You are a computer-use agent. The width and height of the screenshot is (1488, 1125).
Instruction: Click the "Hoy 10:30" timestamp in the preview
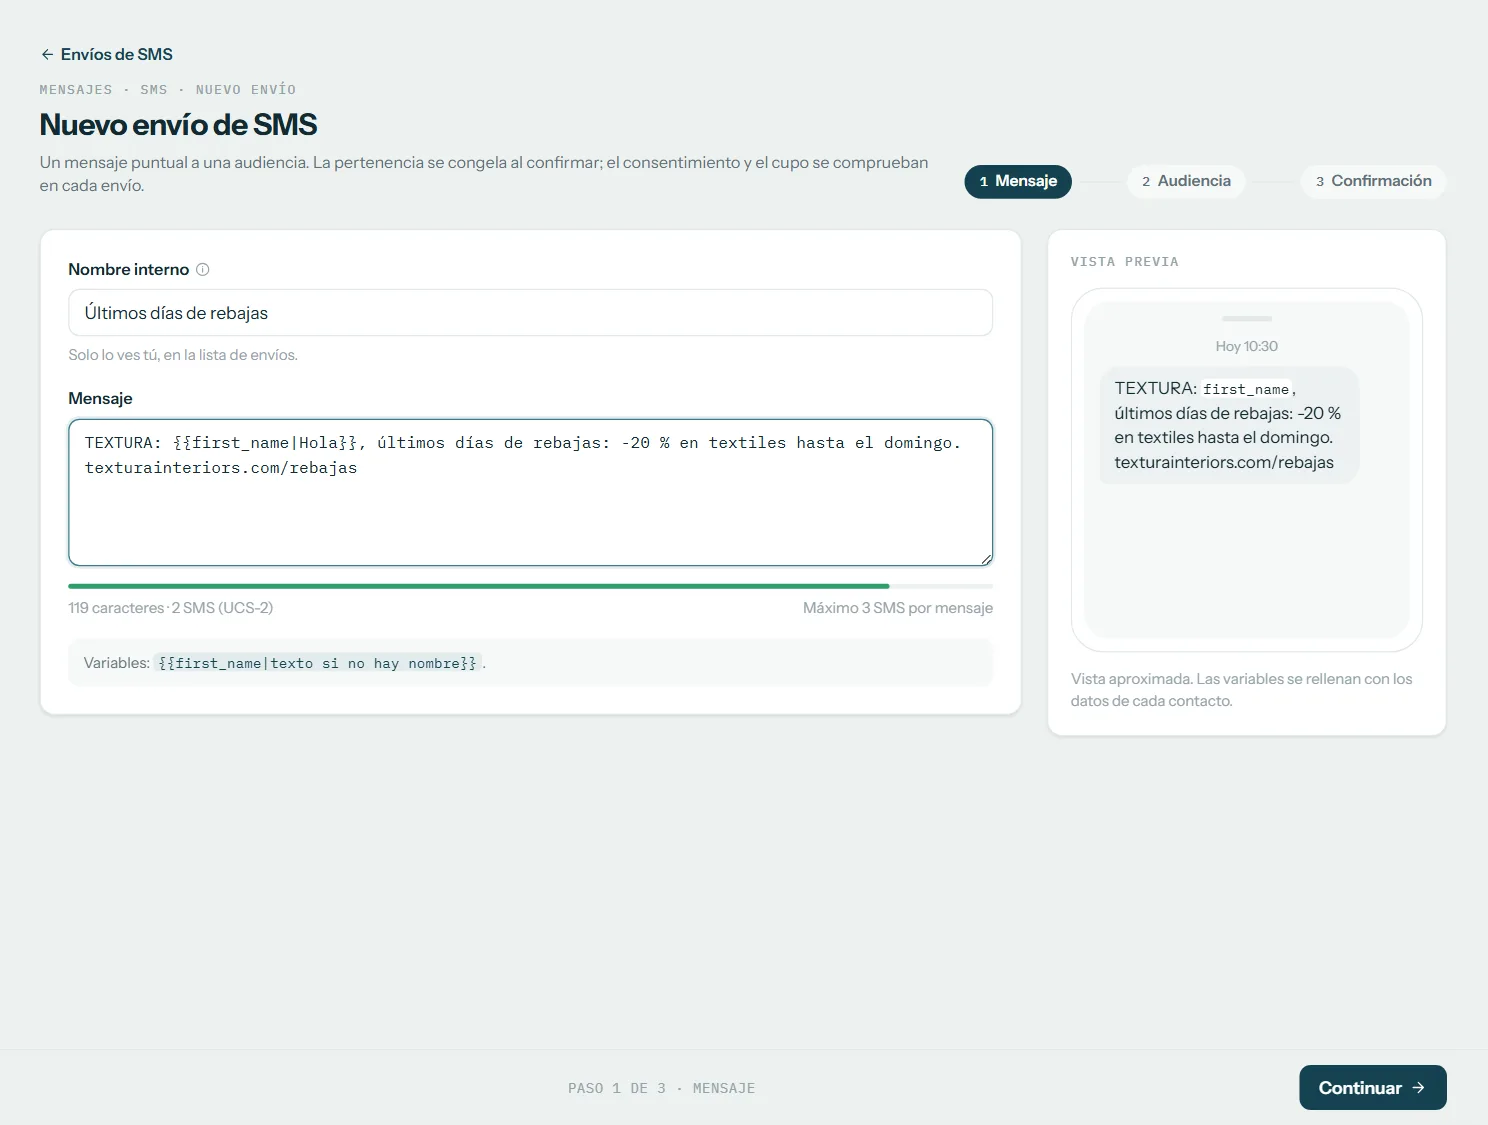tap(1246, 346)
